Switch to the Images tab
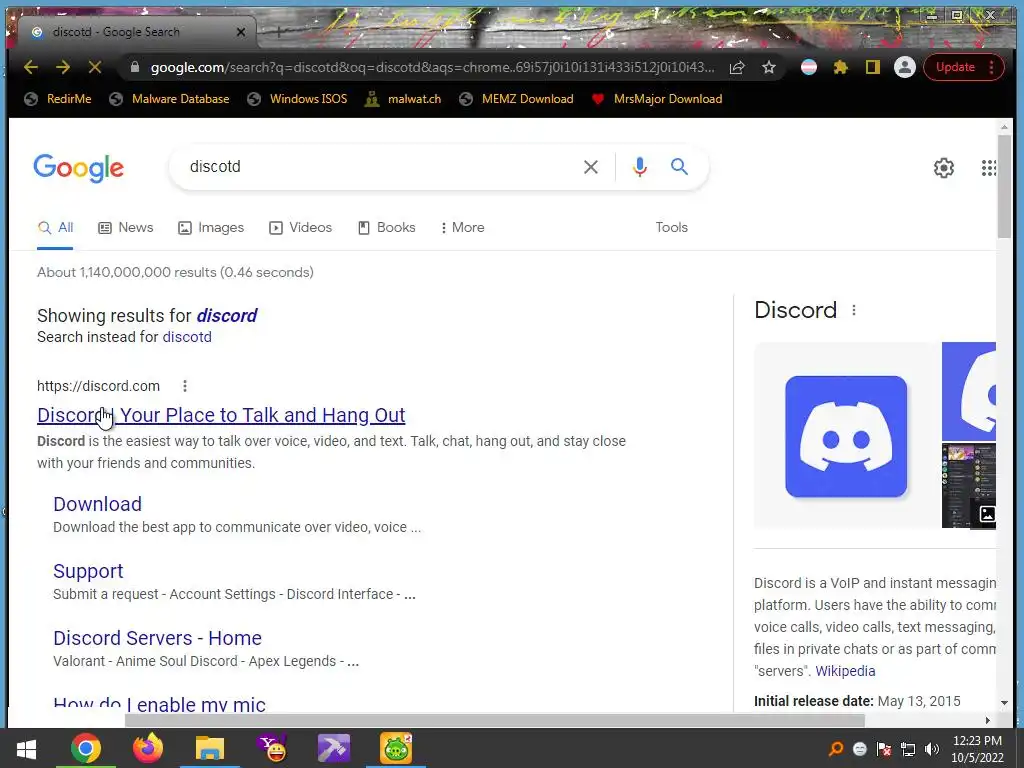The image size is (1024, 768). pos(211,227)
